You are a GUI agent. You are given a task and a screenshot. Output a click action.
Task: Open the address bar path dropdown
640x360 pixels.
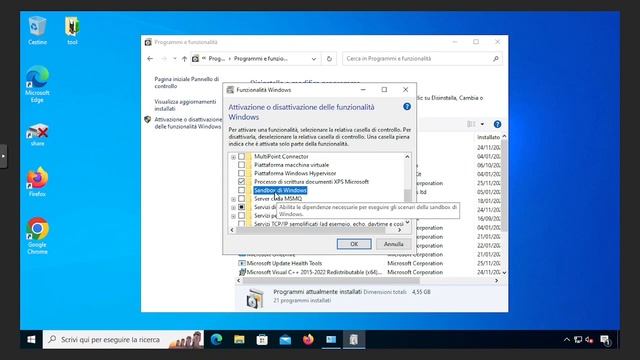pos(314,59)
